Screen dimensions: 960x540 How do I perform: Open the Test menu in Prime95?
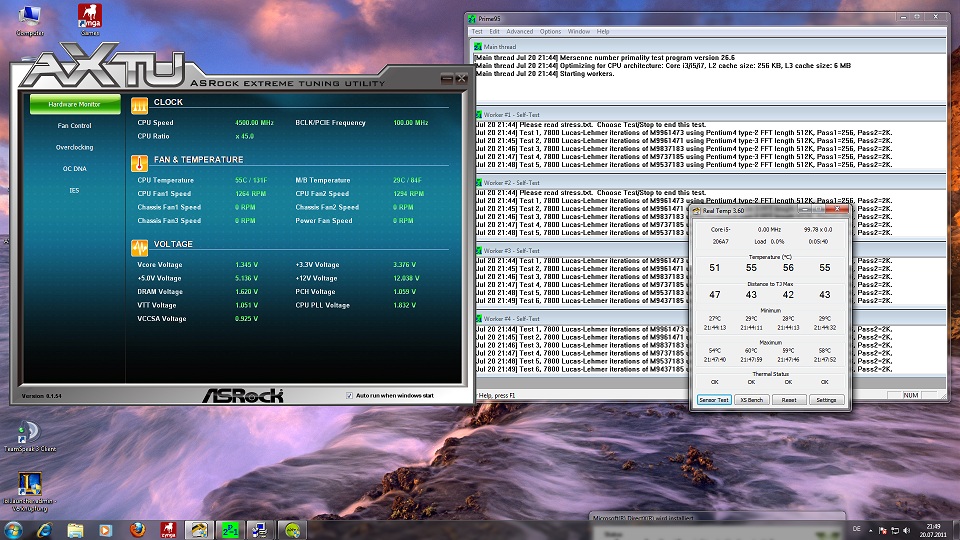click(477, 31)
